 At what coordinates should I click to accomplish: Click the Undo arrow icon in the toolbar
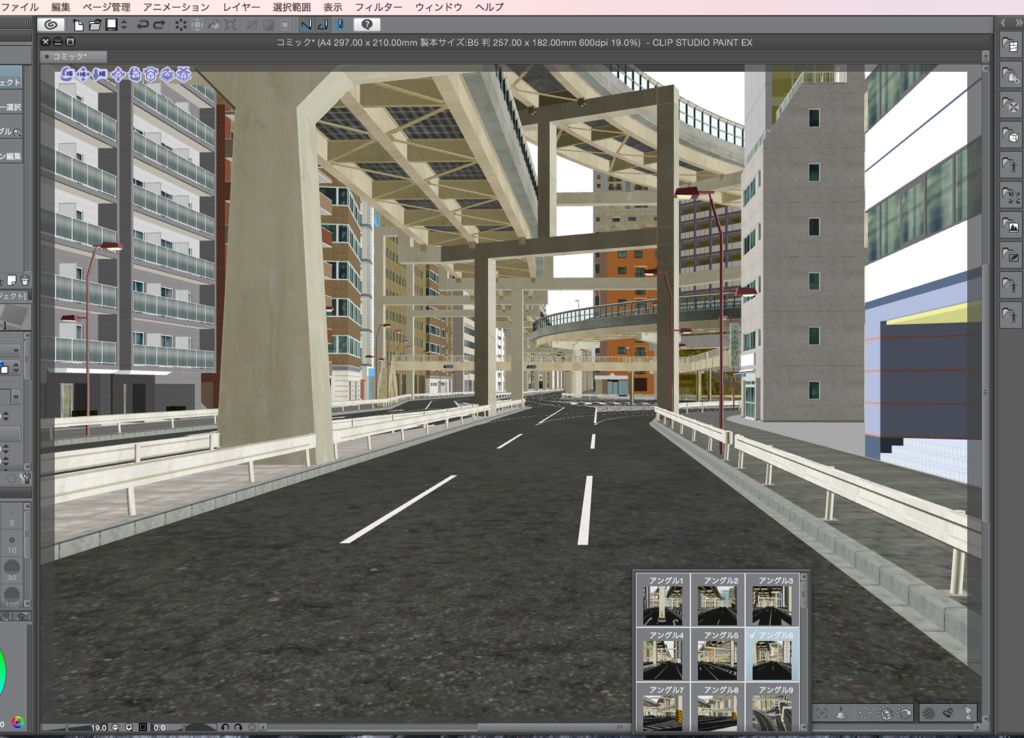(x=144, y=25)
